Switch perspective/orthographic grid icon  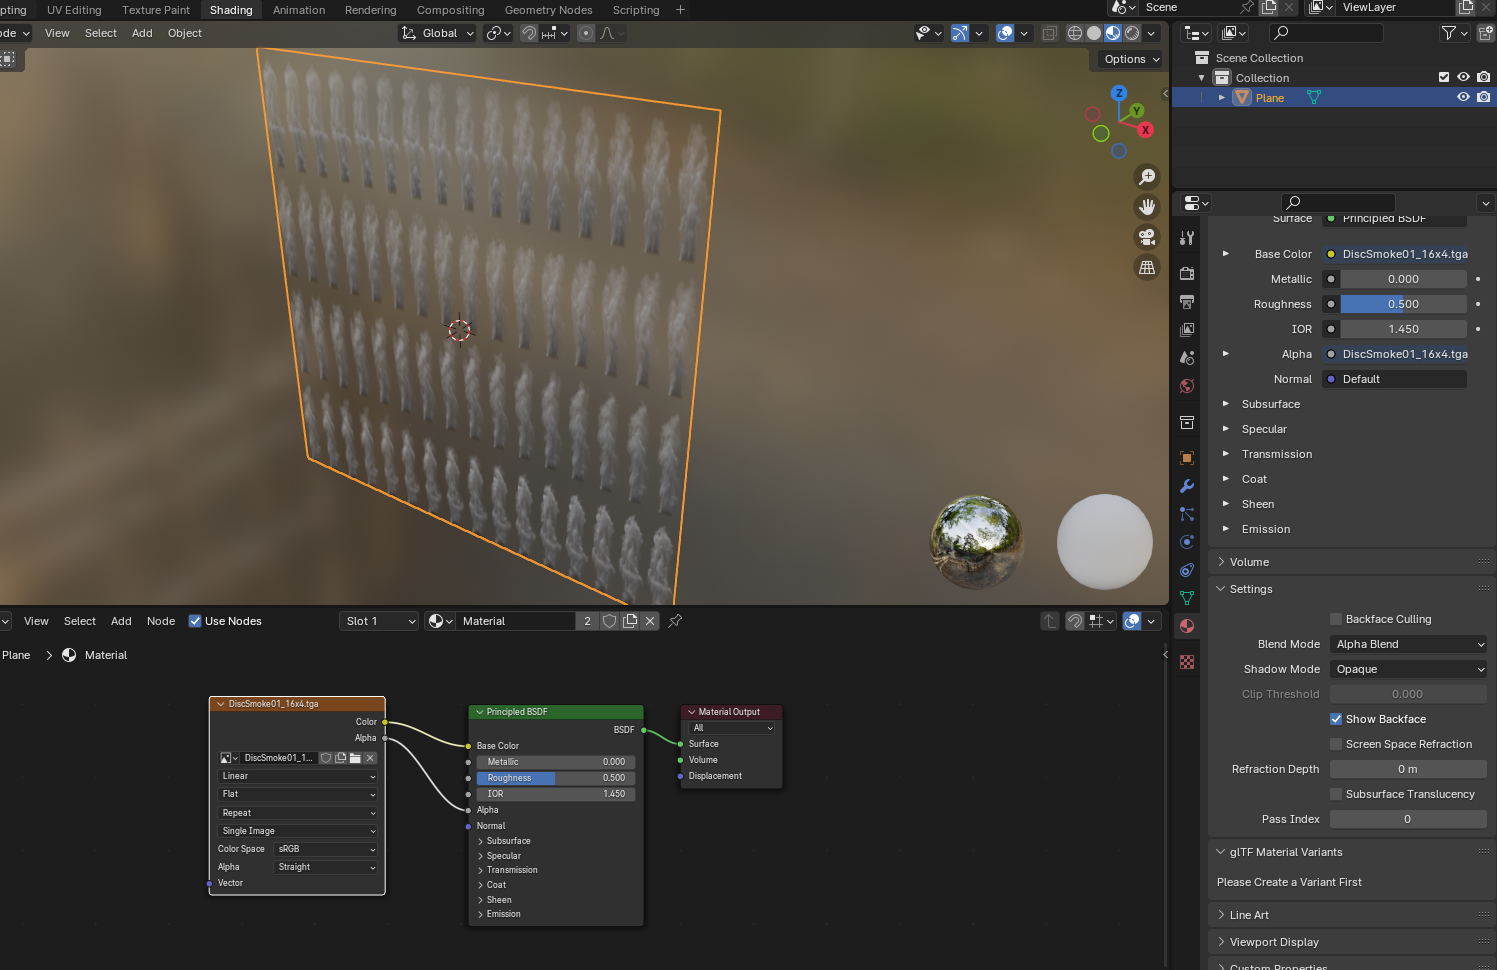(x=1147, y=267)
